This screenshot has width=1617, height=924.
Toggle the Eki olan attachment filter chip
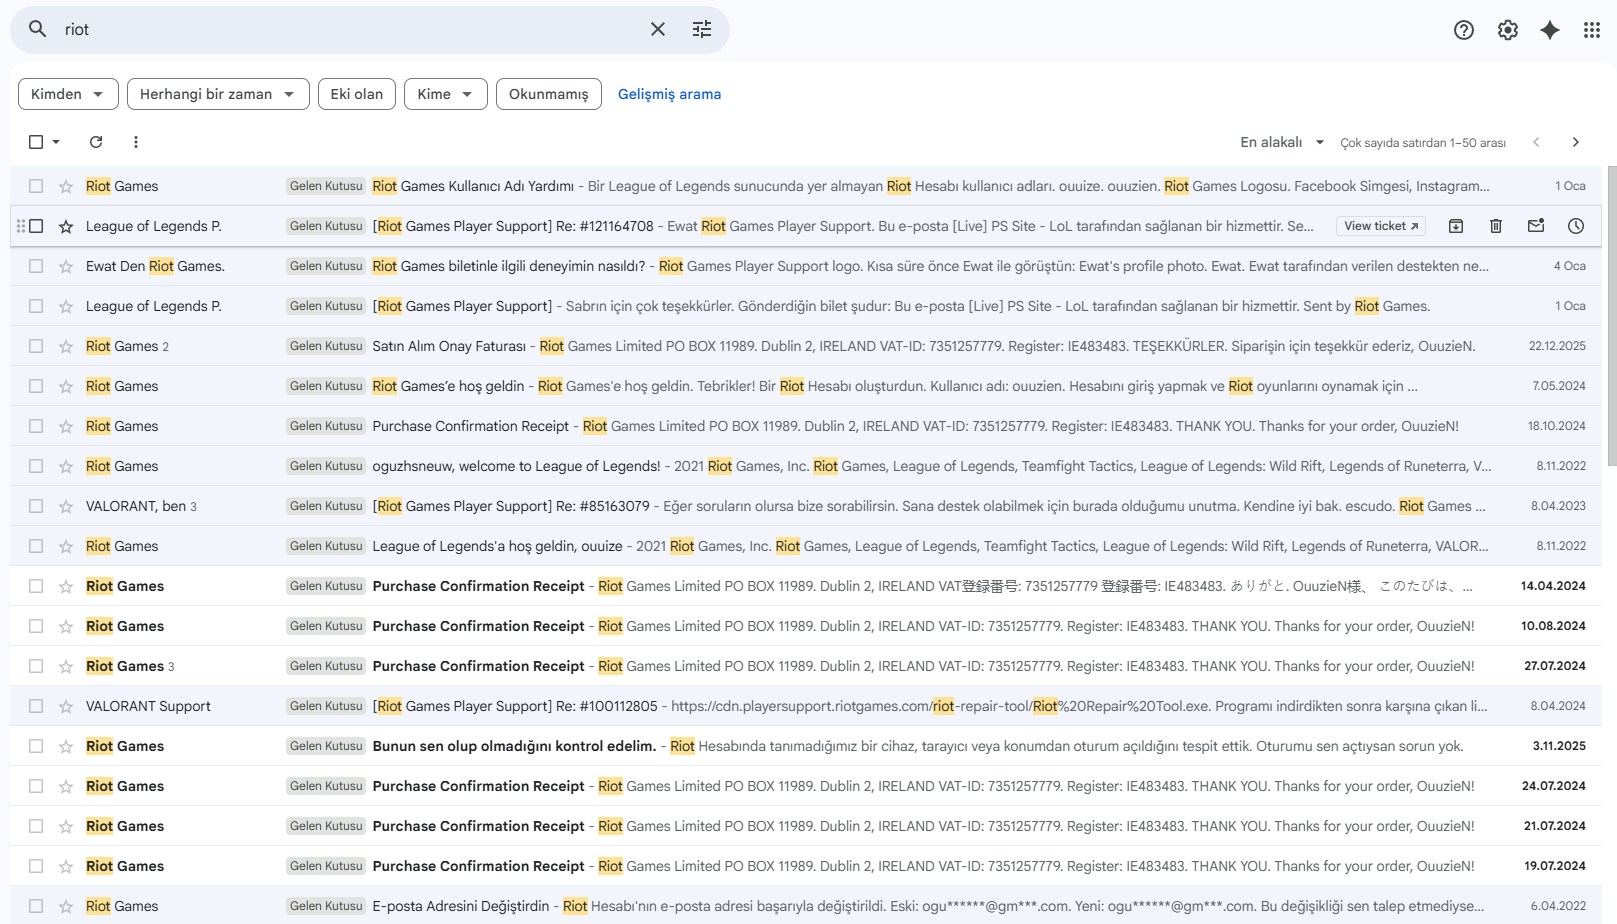tap(357, 94)
